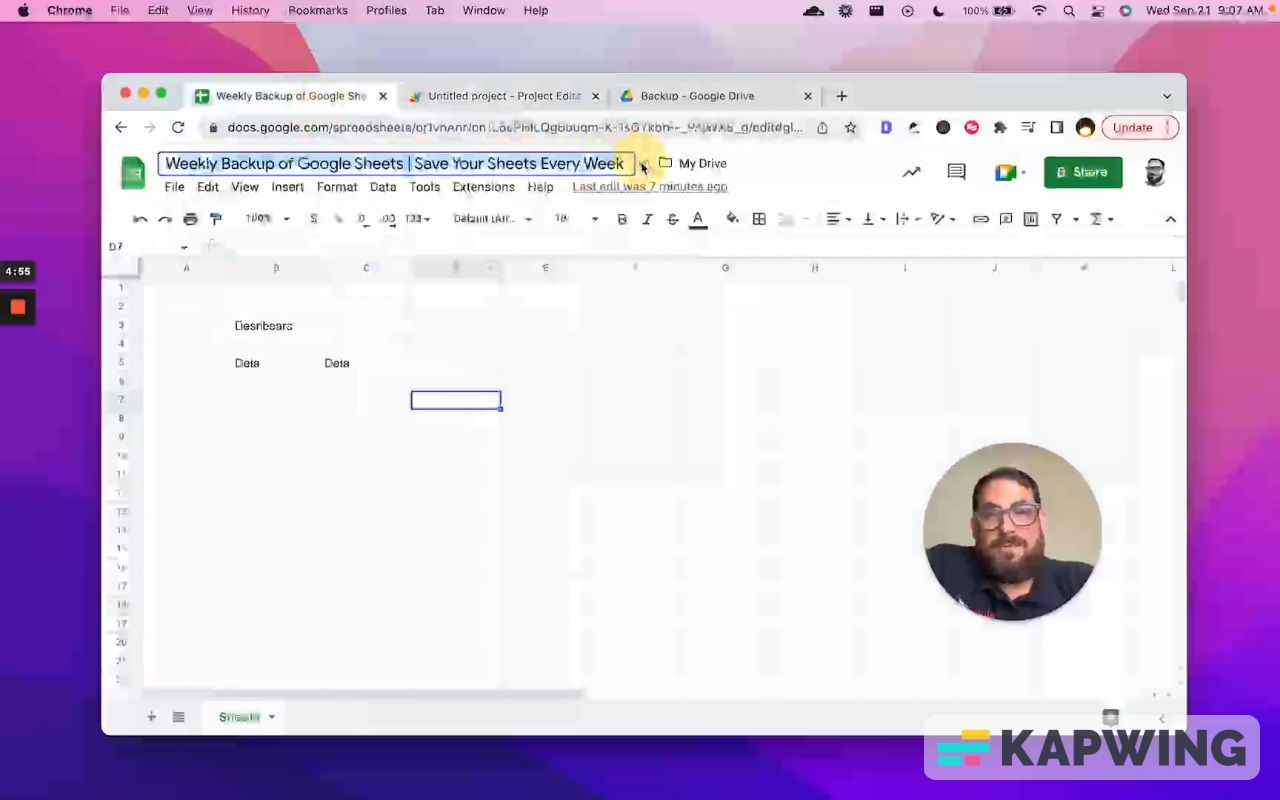Click the Chrome address bar URL
1280x800 pixels.
[x=514, y=127]
